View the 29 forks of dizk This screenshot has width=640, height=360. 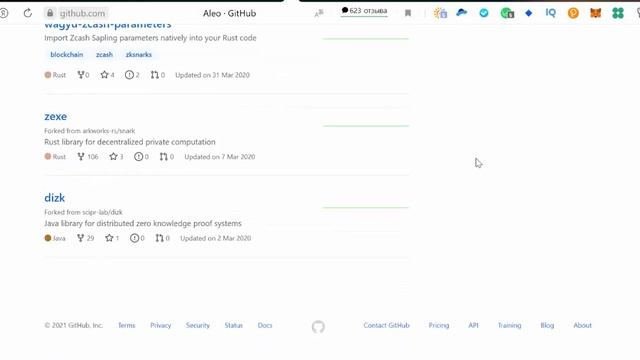point(85,238)
